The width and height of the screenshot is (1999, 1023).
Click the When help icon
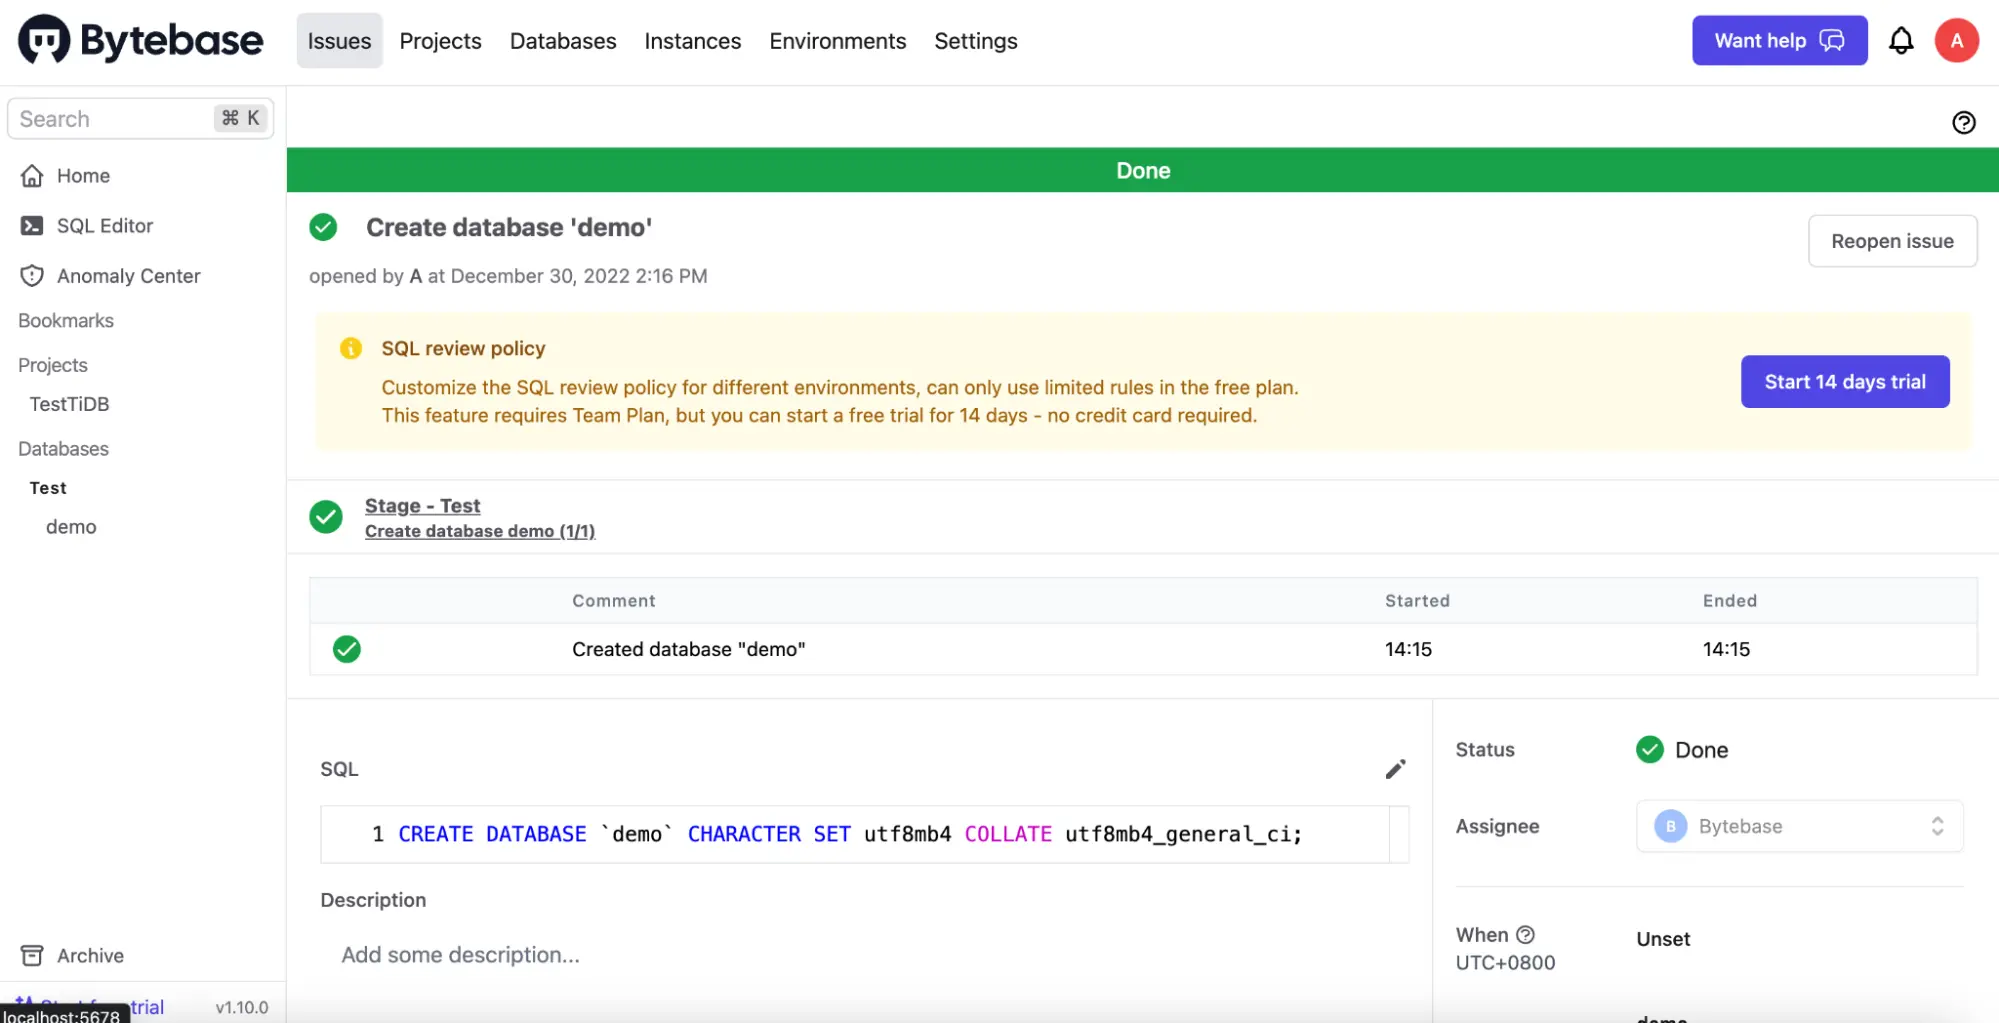[x=1525, y=935]
